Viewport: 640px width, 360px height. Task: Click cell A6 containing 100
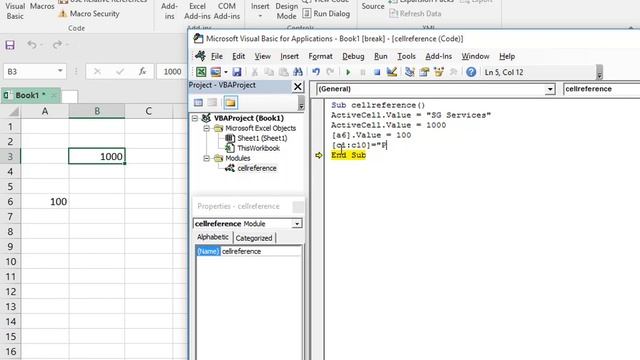click(45, 202)
